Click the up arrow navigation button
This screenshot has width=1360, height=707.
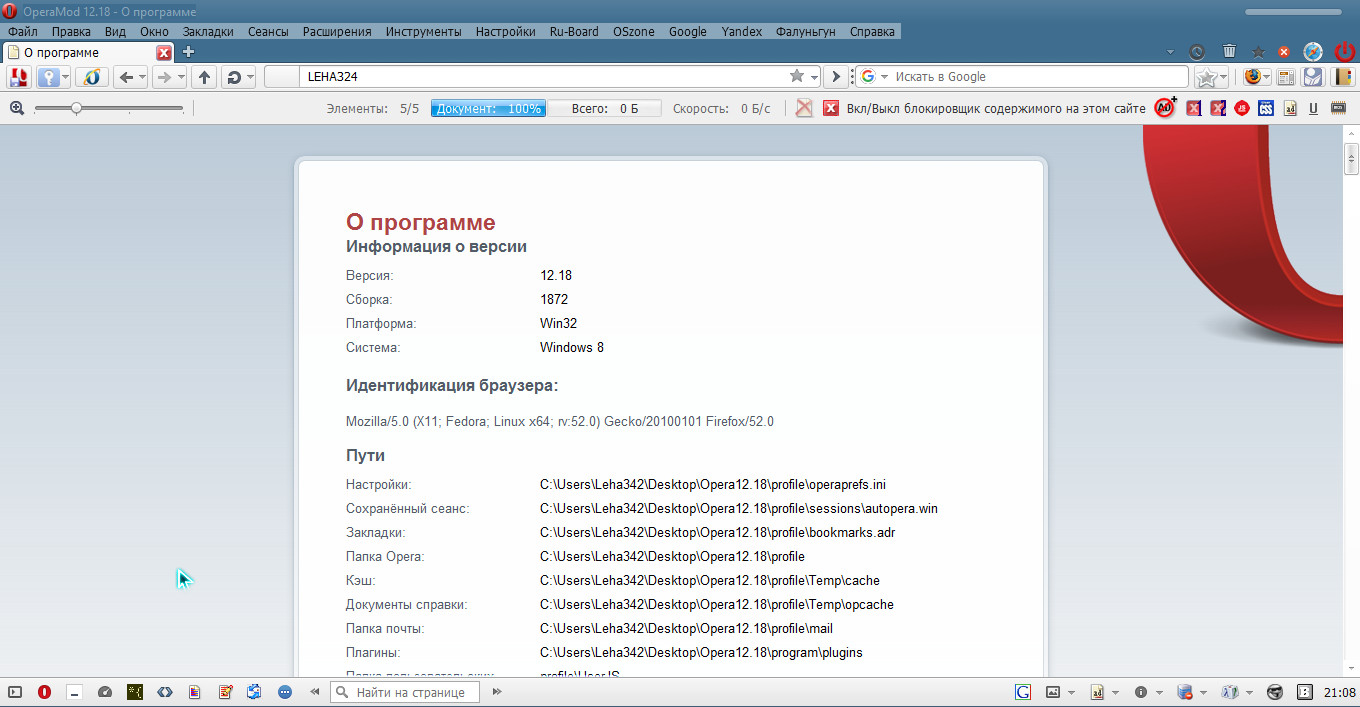(x=204, y=77)
